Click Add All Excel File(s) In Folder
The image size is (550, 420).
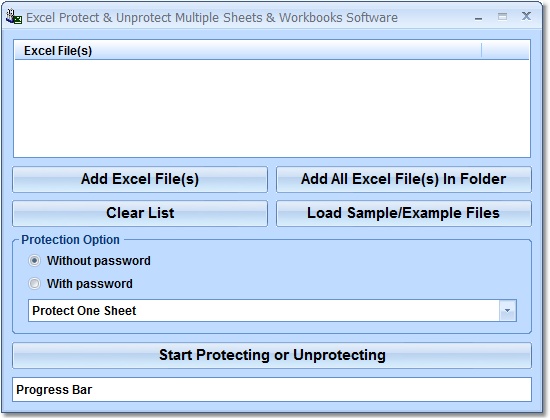(404, 179)
